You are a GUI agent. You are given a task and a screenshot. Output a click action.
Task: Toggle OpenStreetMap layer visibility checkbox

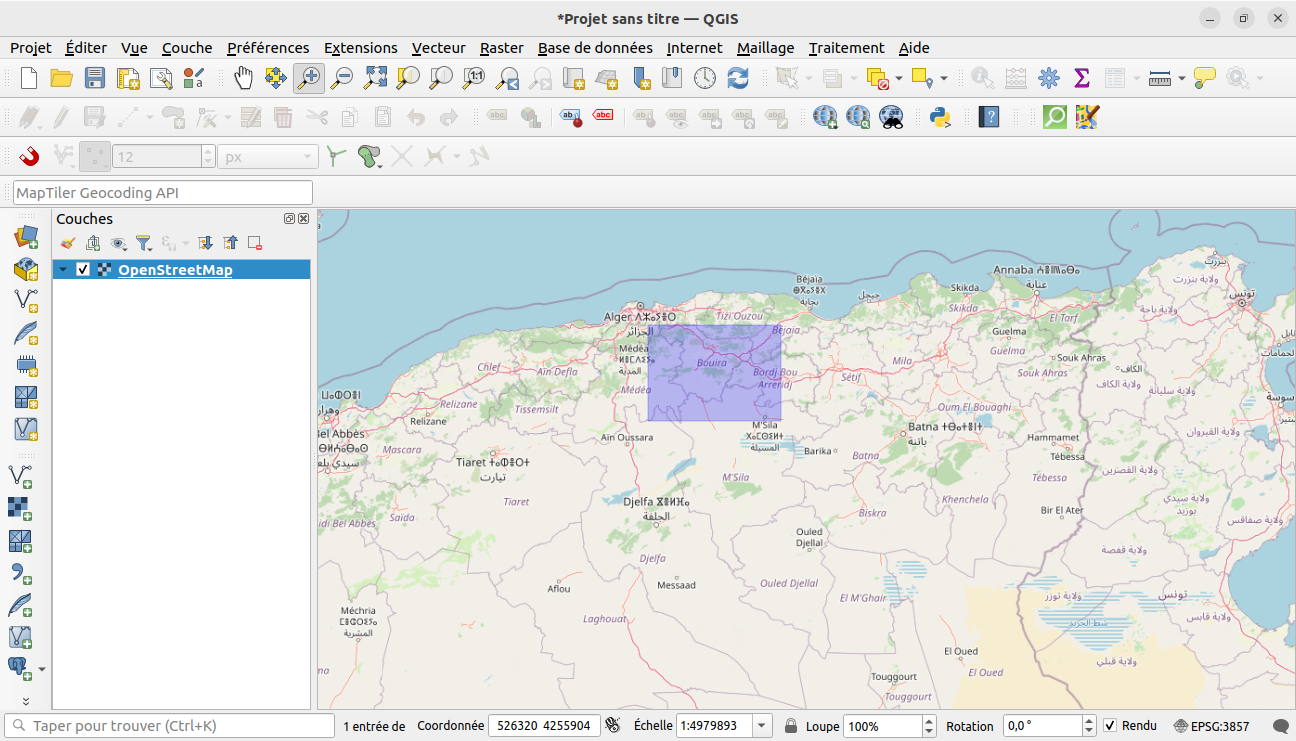tap(83, 270)
